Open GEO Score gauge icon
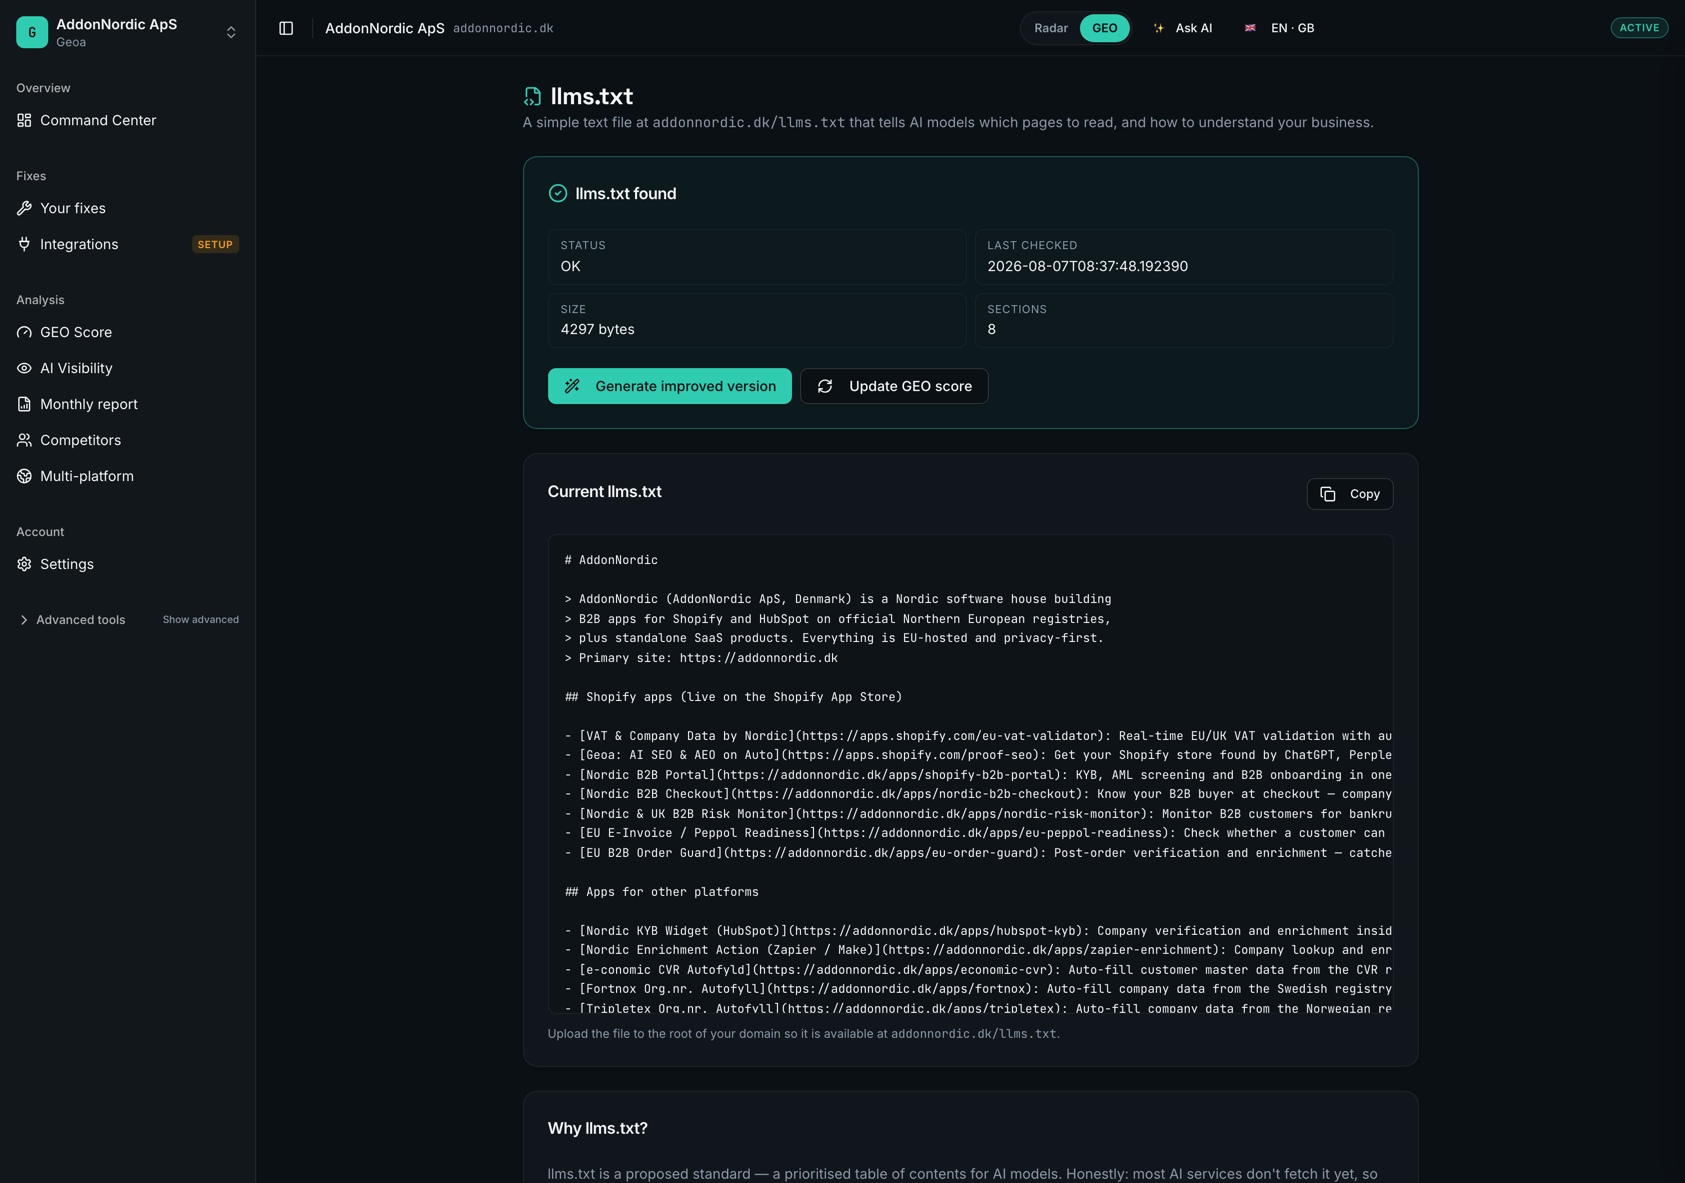Image resolution: width=1685 pixels, height=1183 pixels. coord(24,332)
